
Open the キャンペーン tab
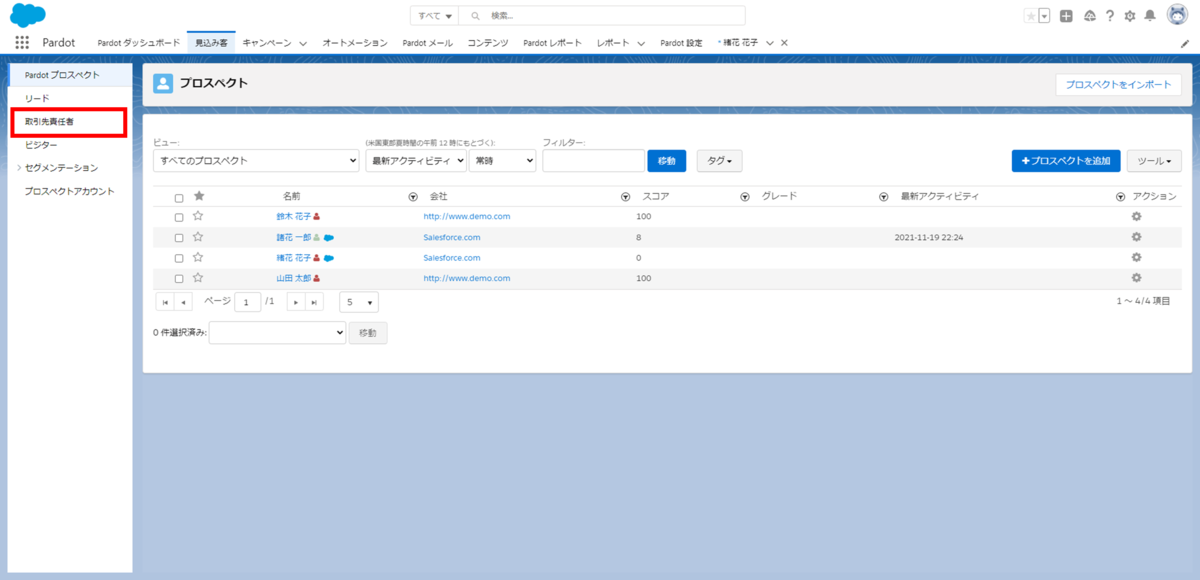(267, 43)
